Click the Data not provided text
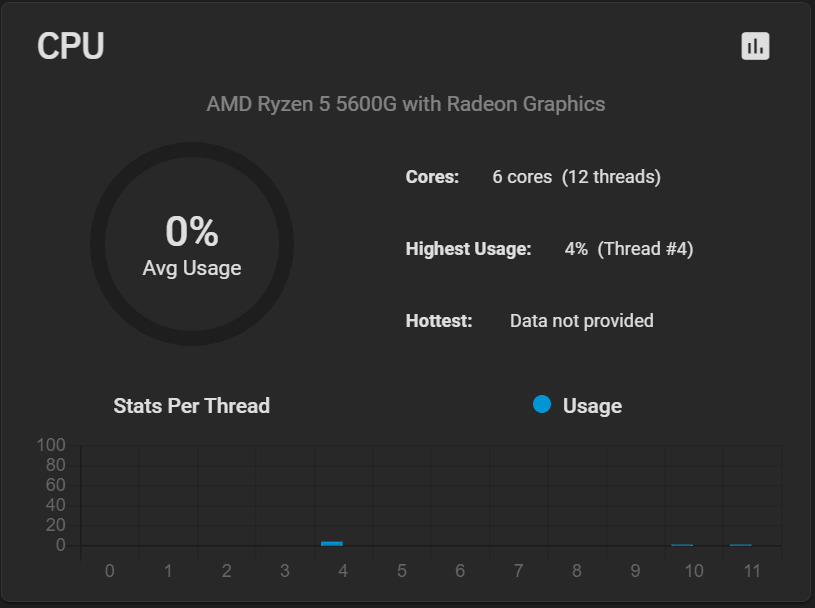The width and height of the screenshot is (815, 608). tap(582, 321)
